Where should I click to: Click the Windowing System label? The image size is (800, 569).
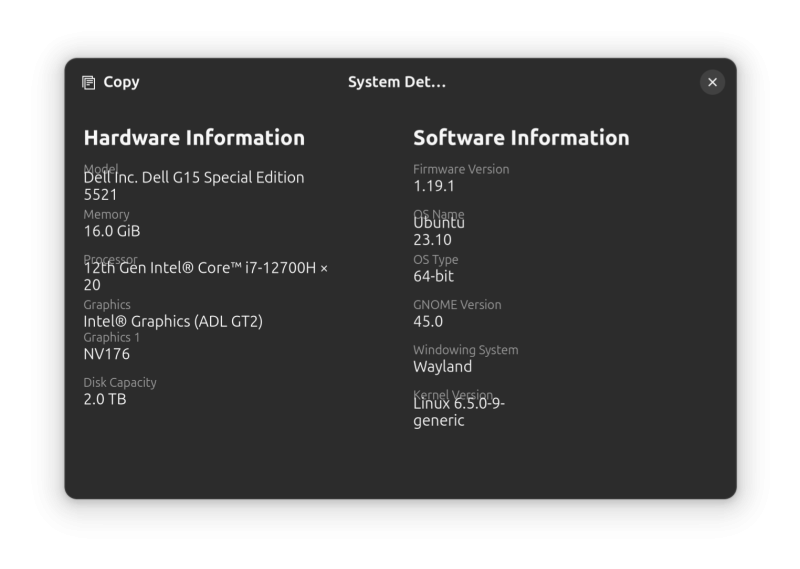(466, 350)
